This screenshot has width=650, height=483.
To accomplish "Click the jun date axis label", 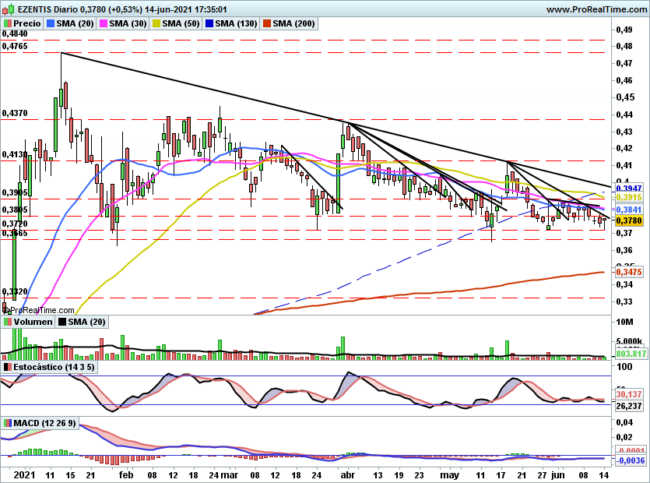I will (x=558, y=475).
